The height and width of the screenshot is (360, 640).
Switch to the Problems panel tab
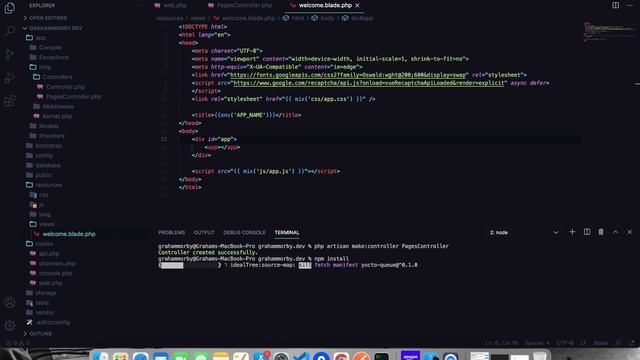(171, 232)
